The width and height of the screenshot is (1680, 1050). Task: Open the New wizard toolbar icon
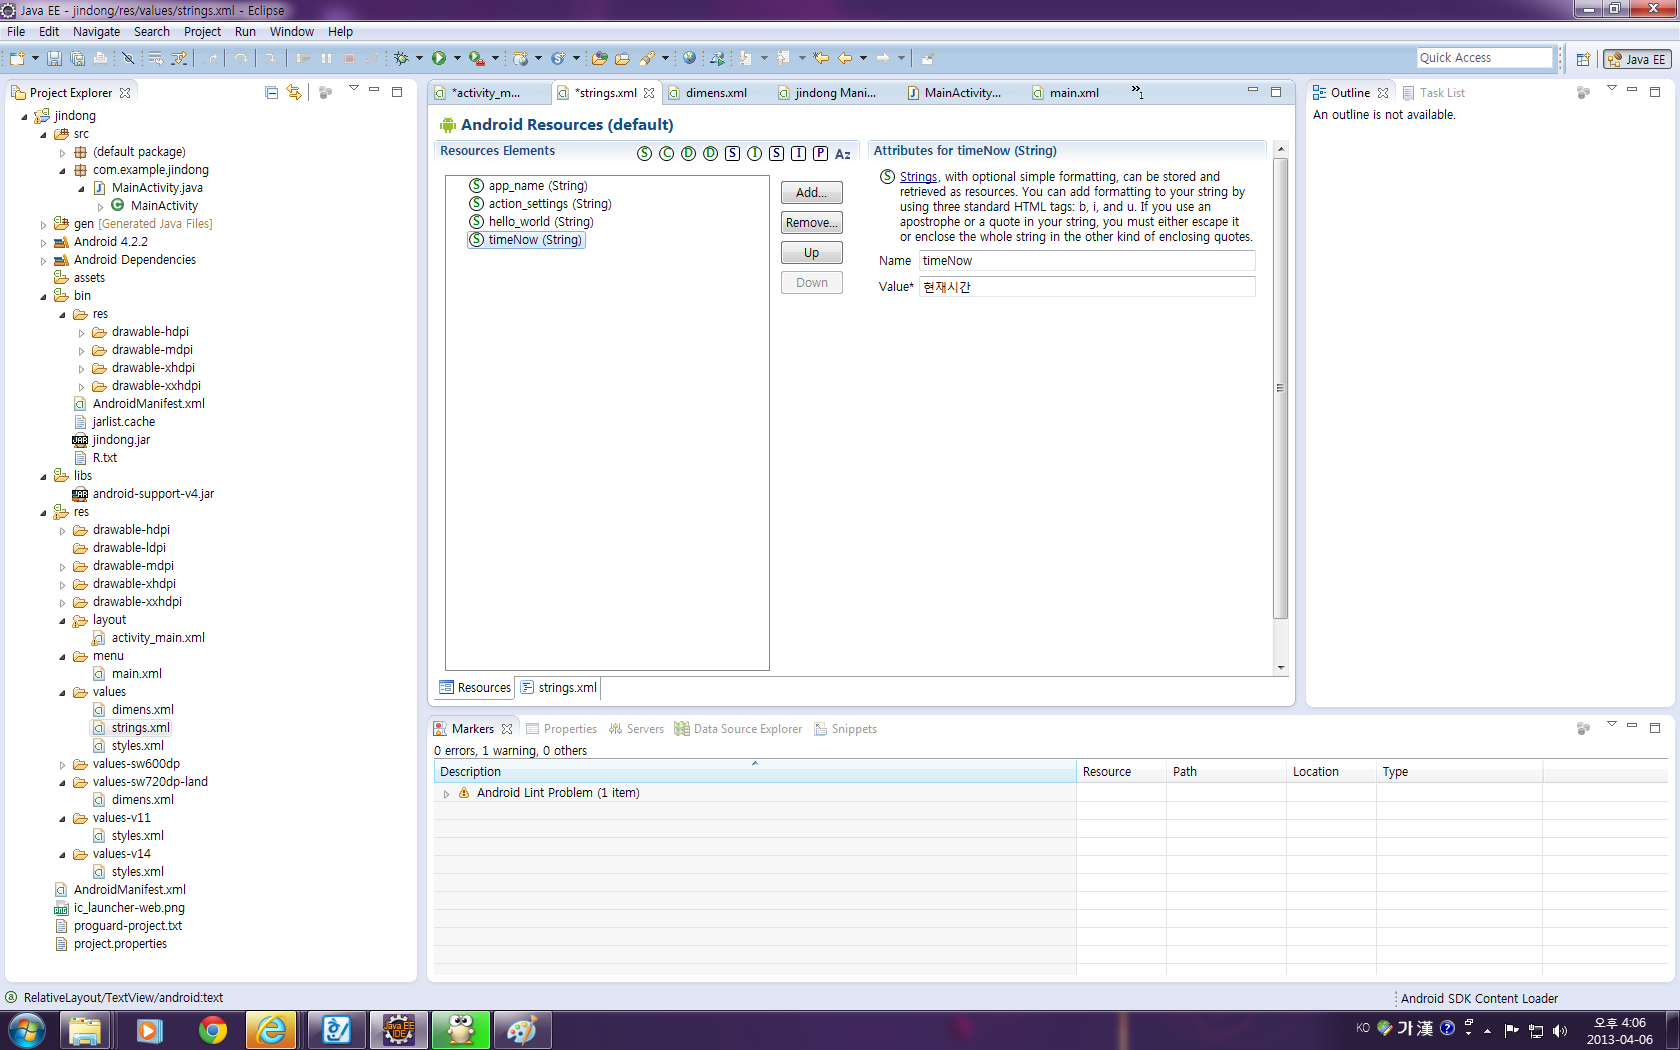pyautogui.click(x=17, y=59)
